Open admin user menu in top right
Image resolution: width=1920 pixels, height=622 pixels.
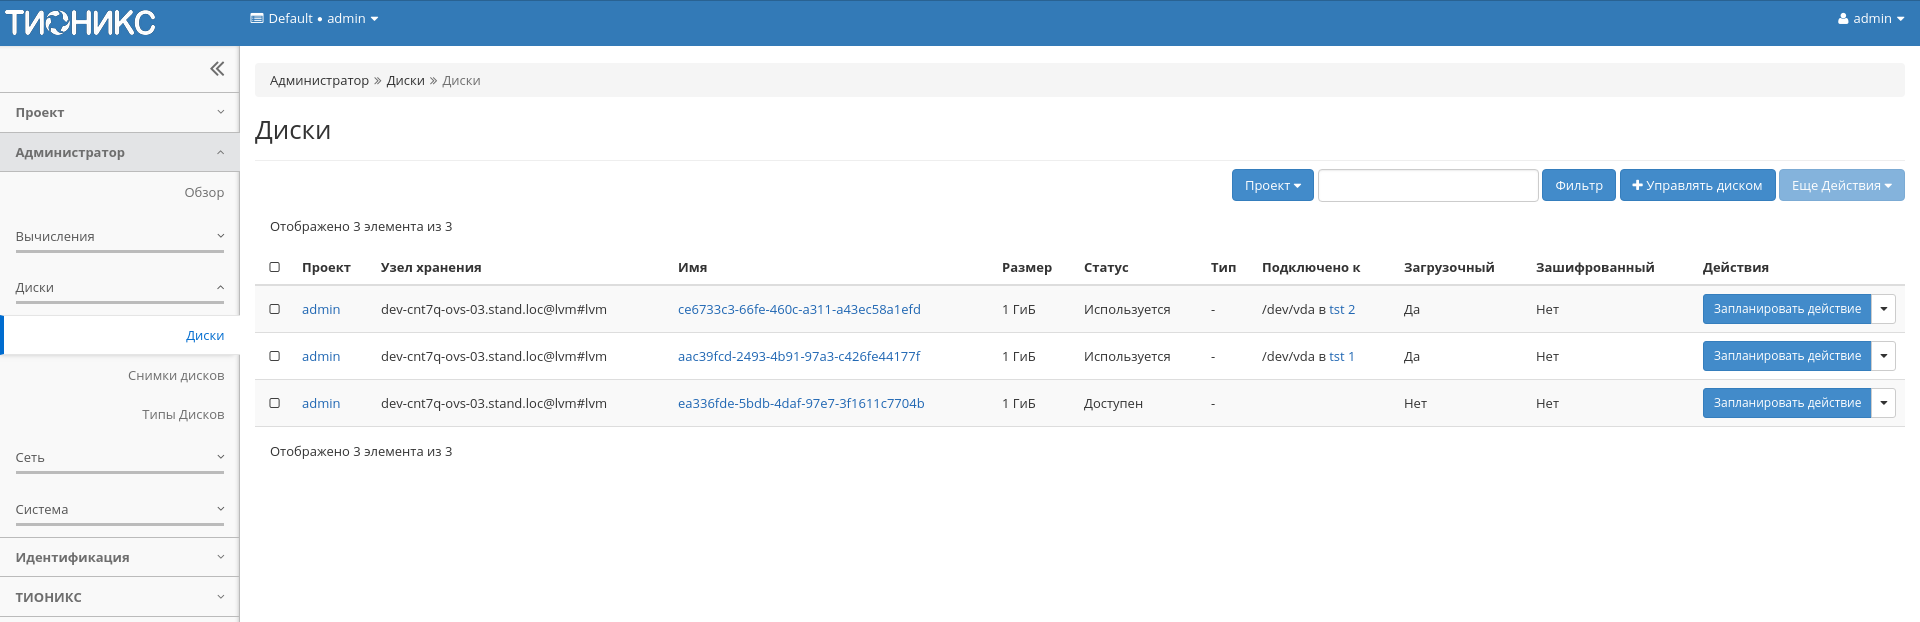tap(1870, 19)
